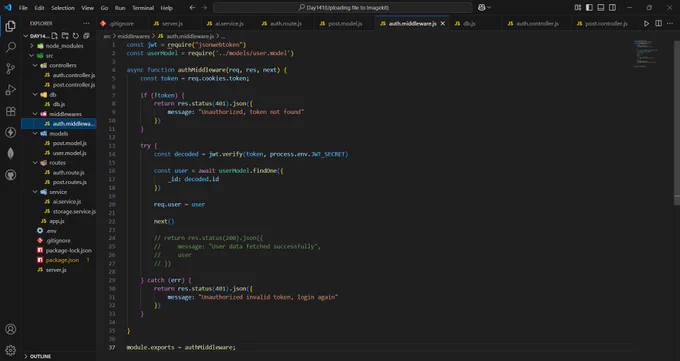This screenshot has height=361, width=680.
Task: Collapse the db folder
Action: (35, 94)
